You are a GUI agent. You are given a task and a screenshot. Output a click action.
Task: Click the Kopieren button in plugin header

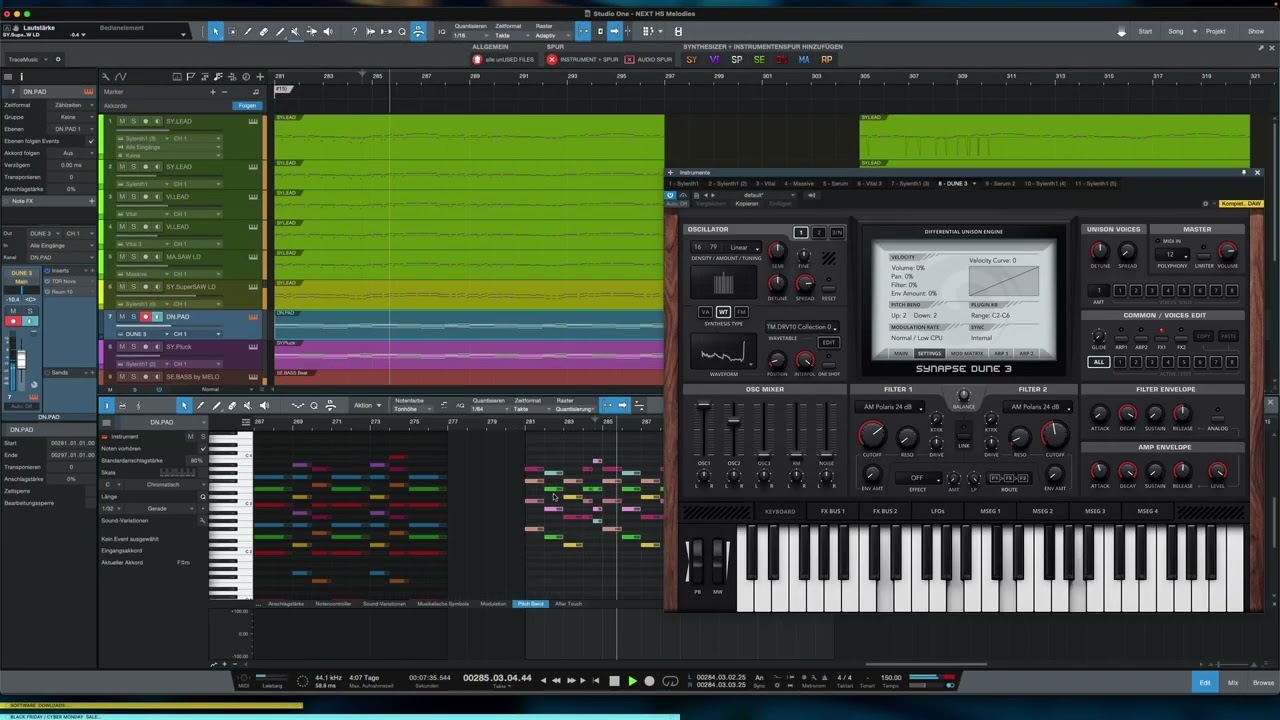747,204
